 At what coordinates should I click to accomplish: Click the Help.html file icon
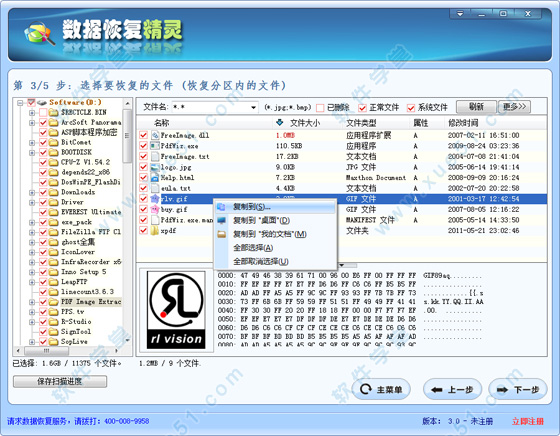[155, 177]
